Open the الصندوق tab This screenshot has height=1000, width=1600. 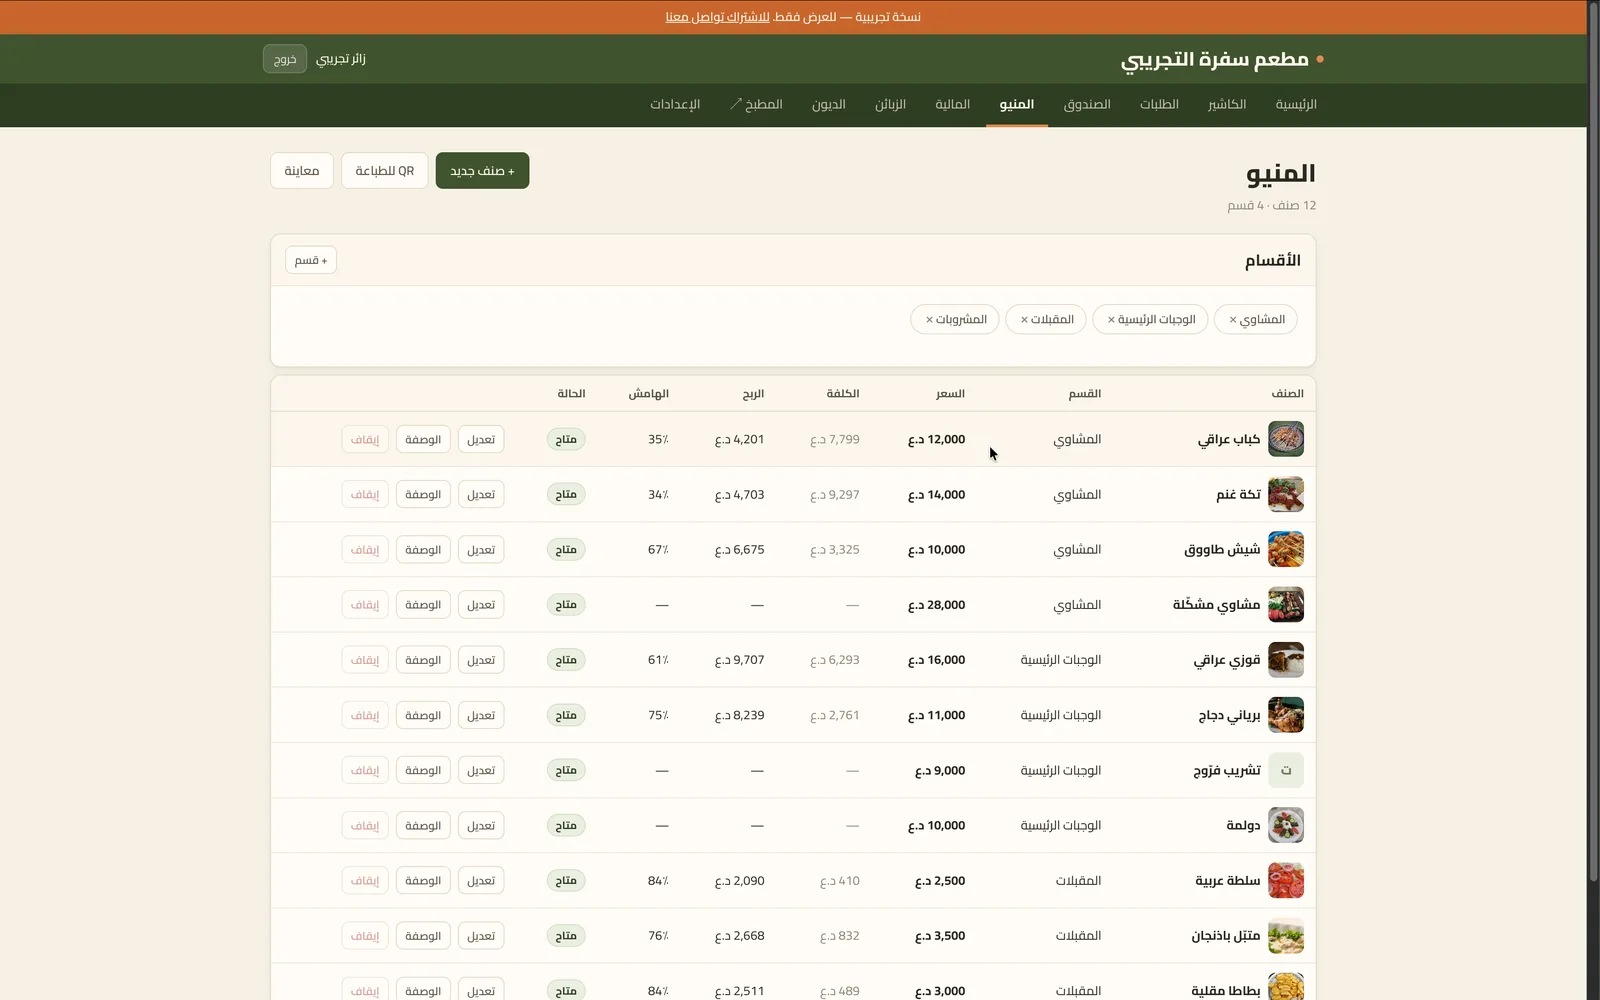coord(1087,104)
